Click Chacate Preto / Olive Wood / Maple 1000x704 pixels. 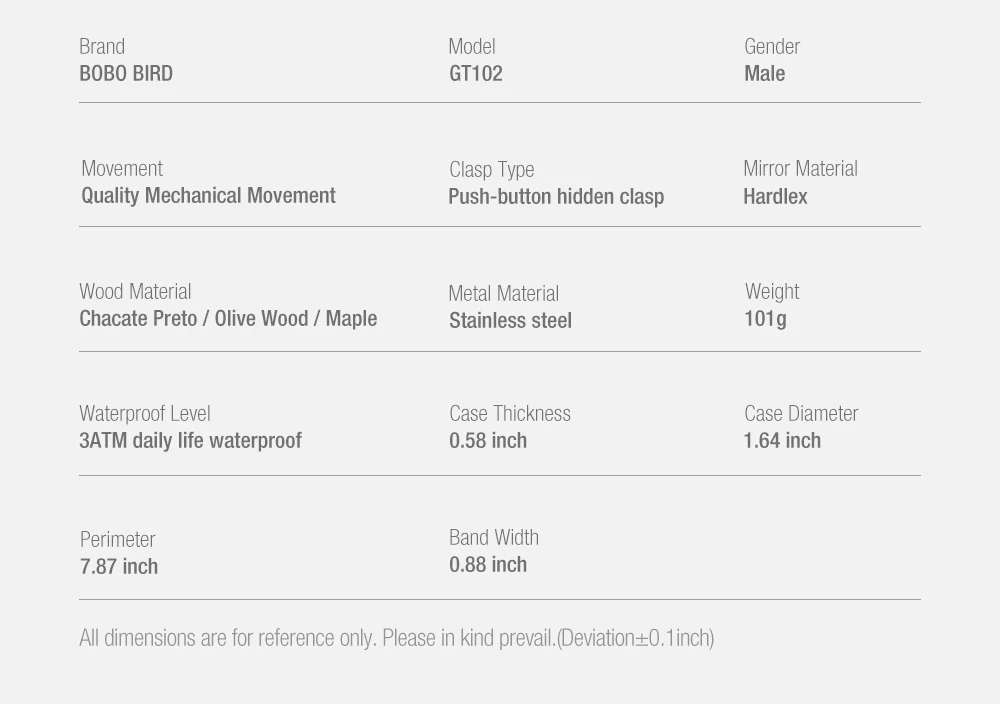tap(228, 319)
